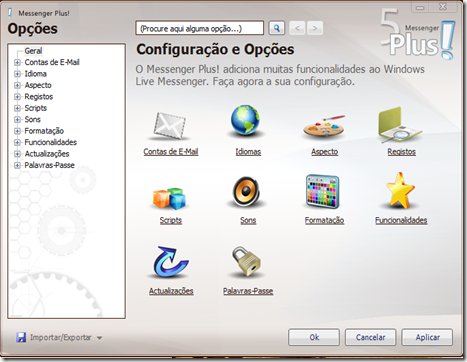Select Geral in the options tree
Viewport: 467px width, 362px height.
click(33, 51)
